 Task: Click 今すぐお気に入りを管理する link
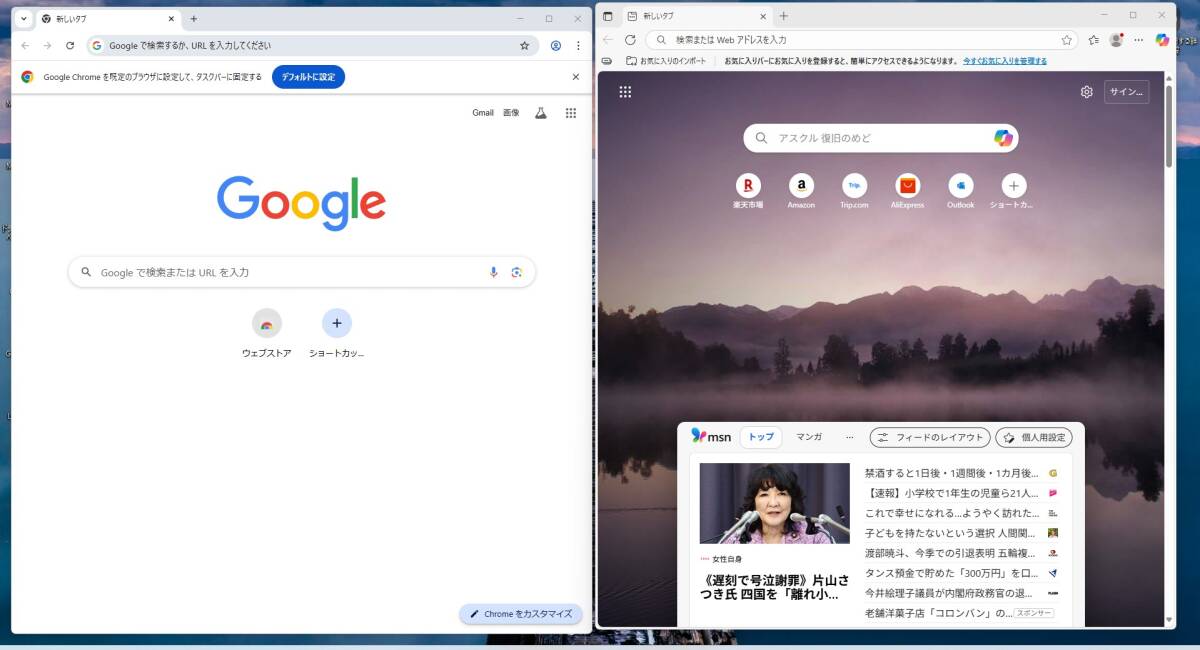point(1005,61)
